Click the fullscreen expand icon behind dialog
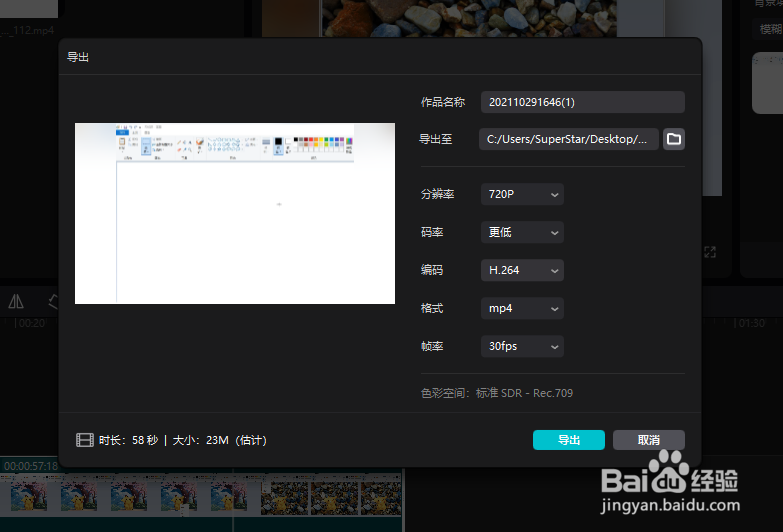The image size is (783, 532). [x=710, y=252]
